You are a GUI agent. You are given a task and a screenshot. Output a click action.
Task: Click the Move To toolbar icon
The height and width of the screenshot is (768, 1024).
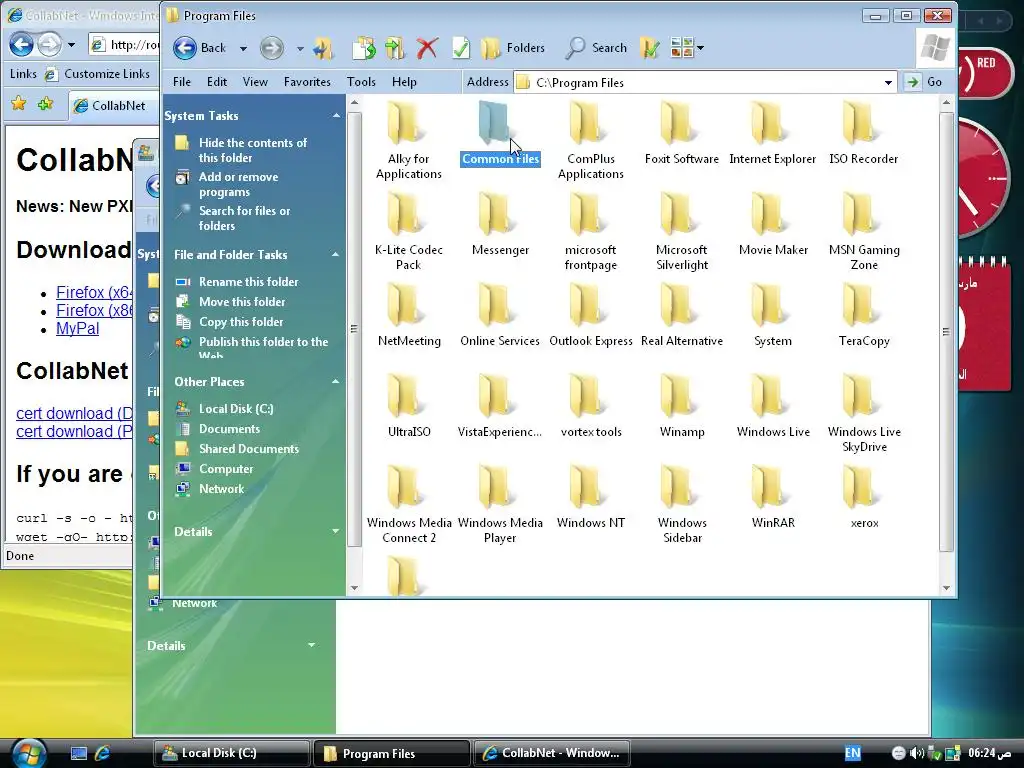tap(364, 48)
